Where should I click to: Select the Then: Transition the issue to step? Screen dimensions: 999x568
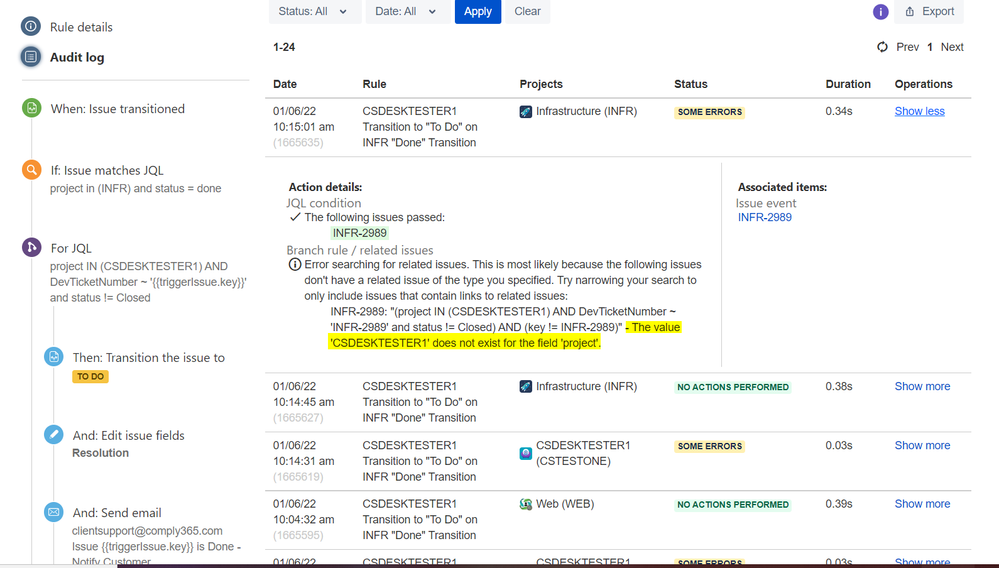(148, 358)
